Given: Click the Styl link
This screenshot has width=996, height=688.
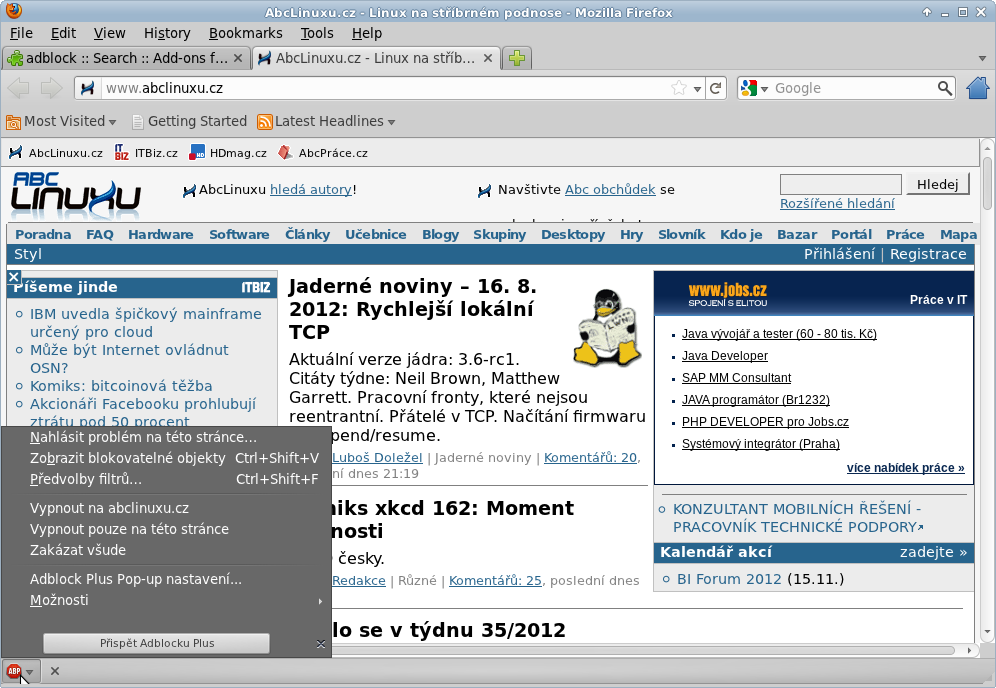Looking at the screenshot, I should coord(28,254).
